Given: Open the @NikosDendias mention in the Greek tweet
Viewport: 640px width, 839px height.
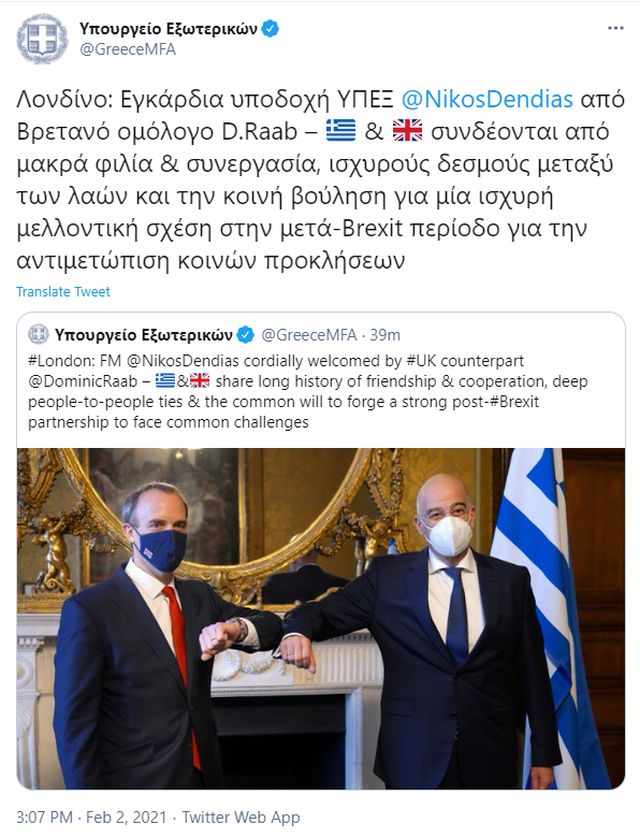Looking at the screenshot, I should [487, 100].
